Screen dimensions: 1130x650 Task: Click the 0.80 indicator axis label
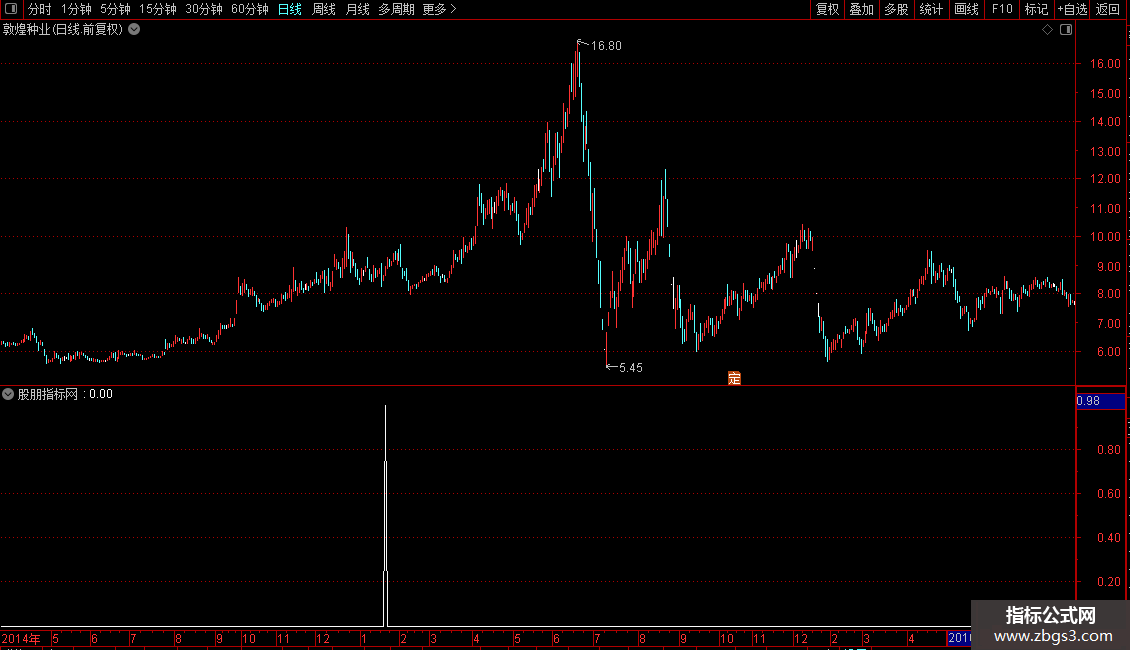tap(1108, 450)
